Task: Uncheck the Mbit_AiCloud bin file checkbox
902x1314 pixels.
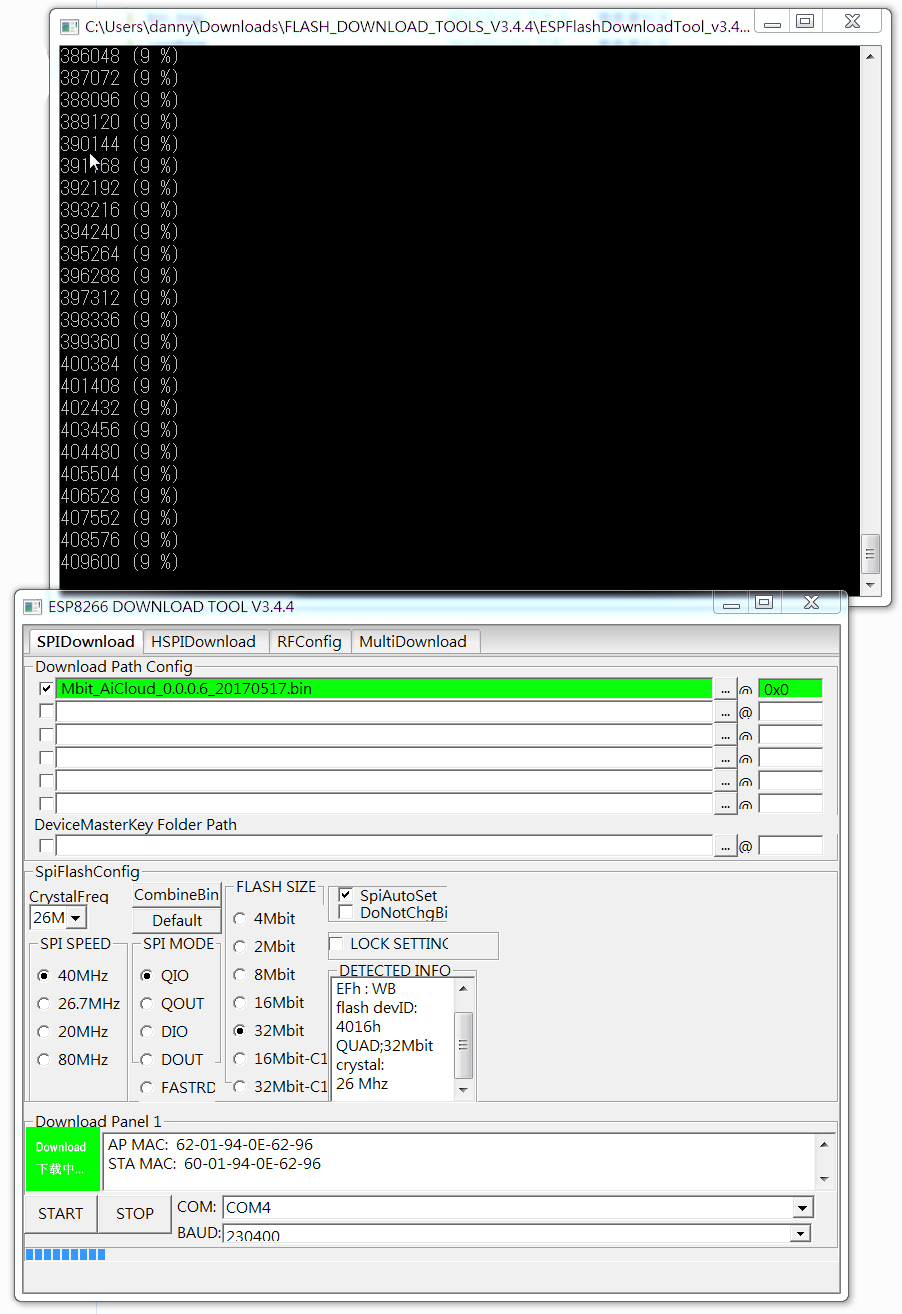Action: tap(46, 689)
